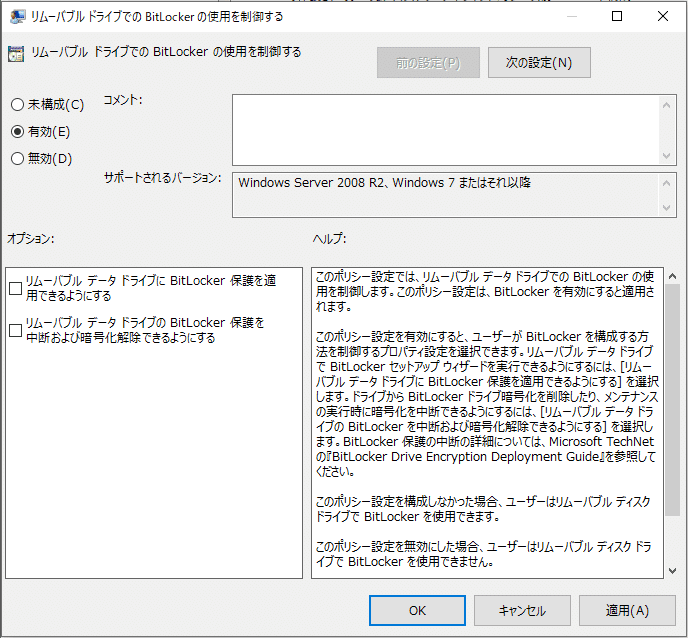Maximize the policy dialog window
Image resolution: width=688 pixels, height=638 pixels.
(617, 16)
